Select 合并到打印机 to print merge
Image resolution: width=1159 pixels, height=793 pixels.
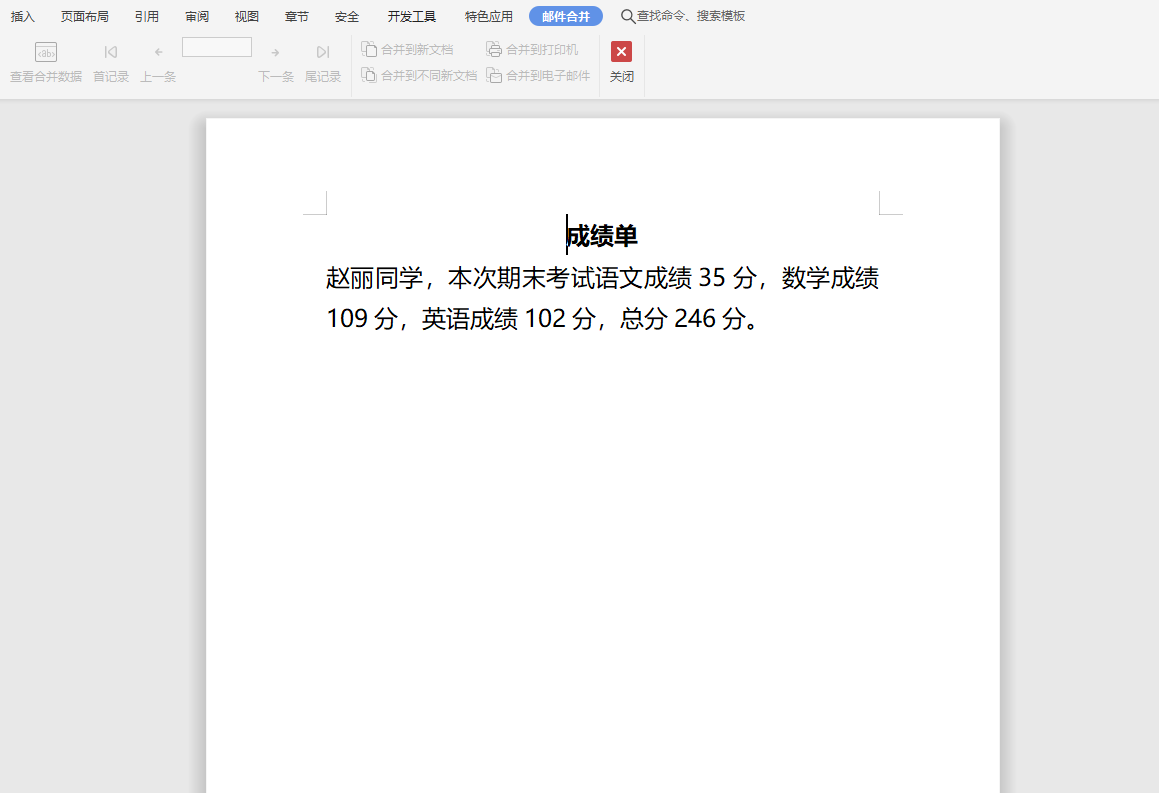click(532, 49)
